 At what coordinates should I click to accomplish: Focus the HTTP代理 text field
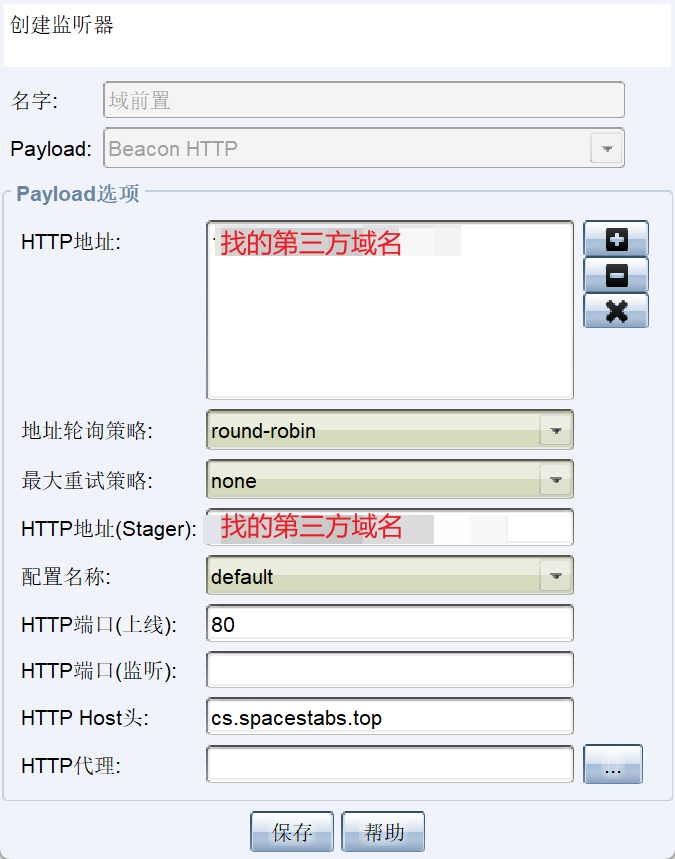click(389, 765)
